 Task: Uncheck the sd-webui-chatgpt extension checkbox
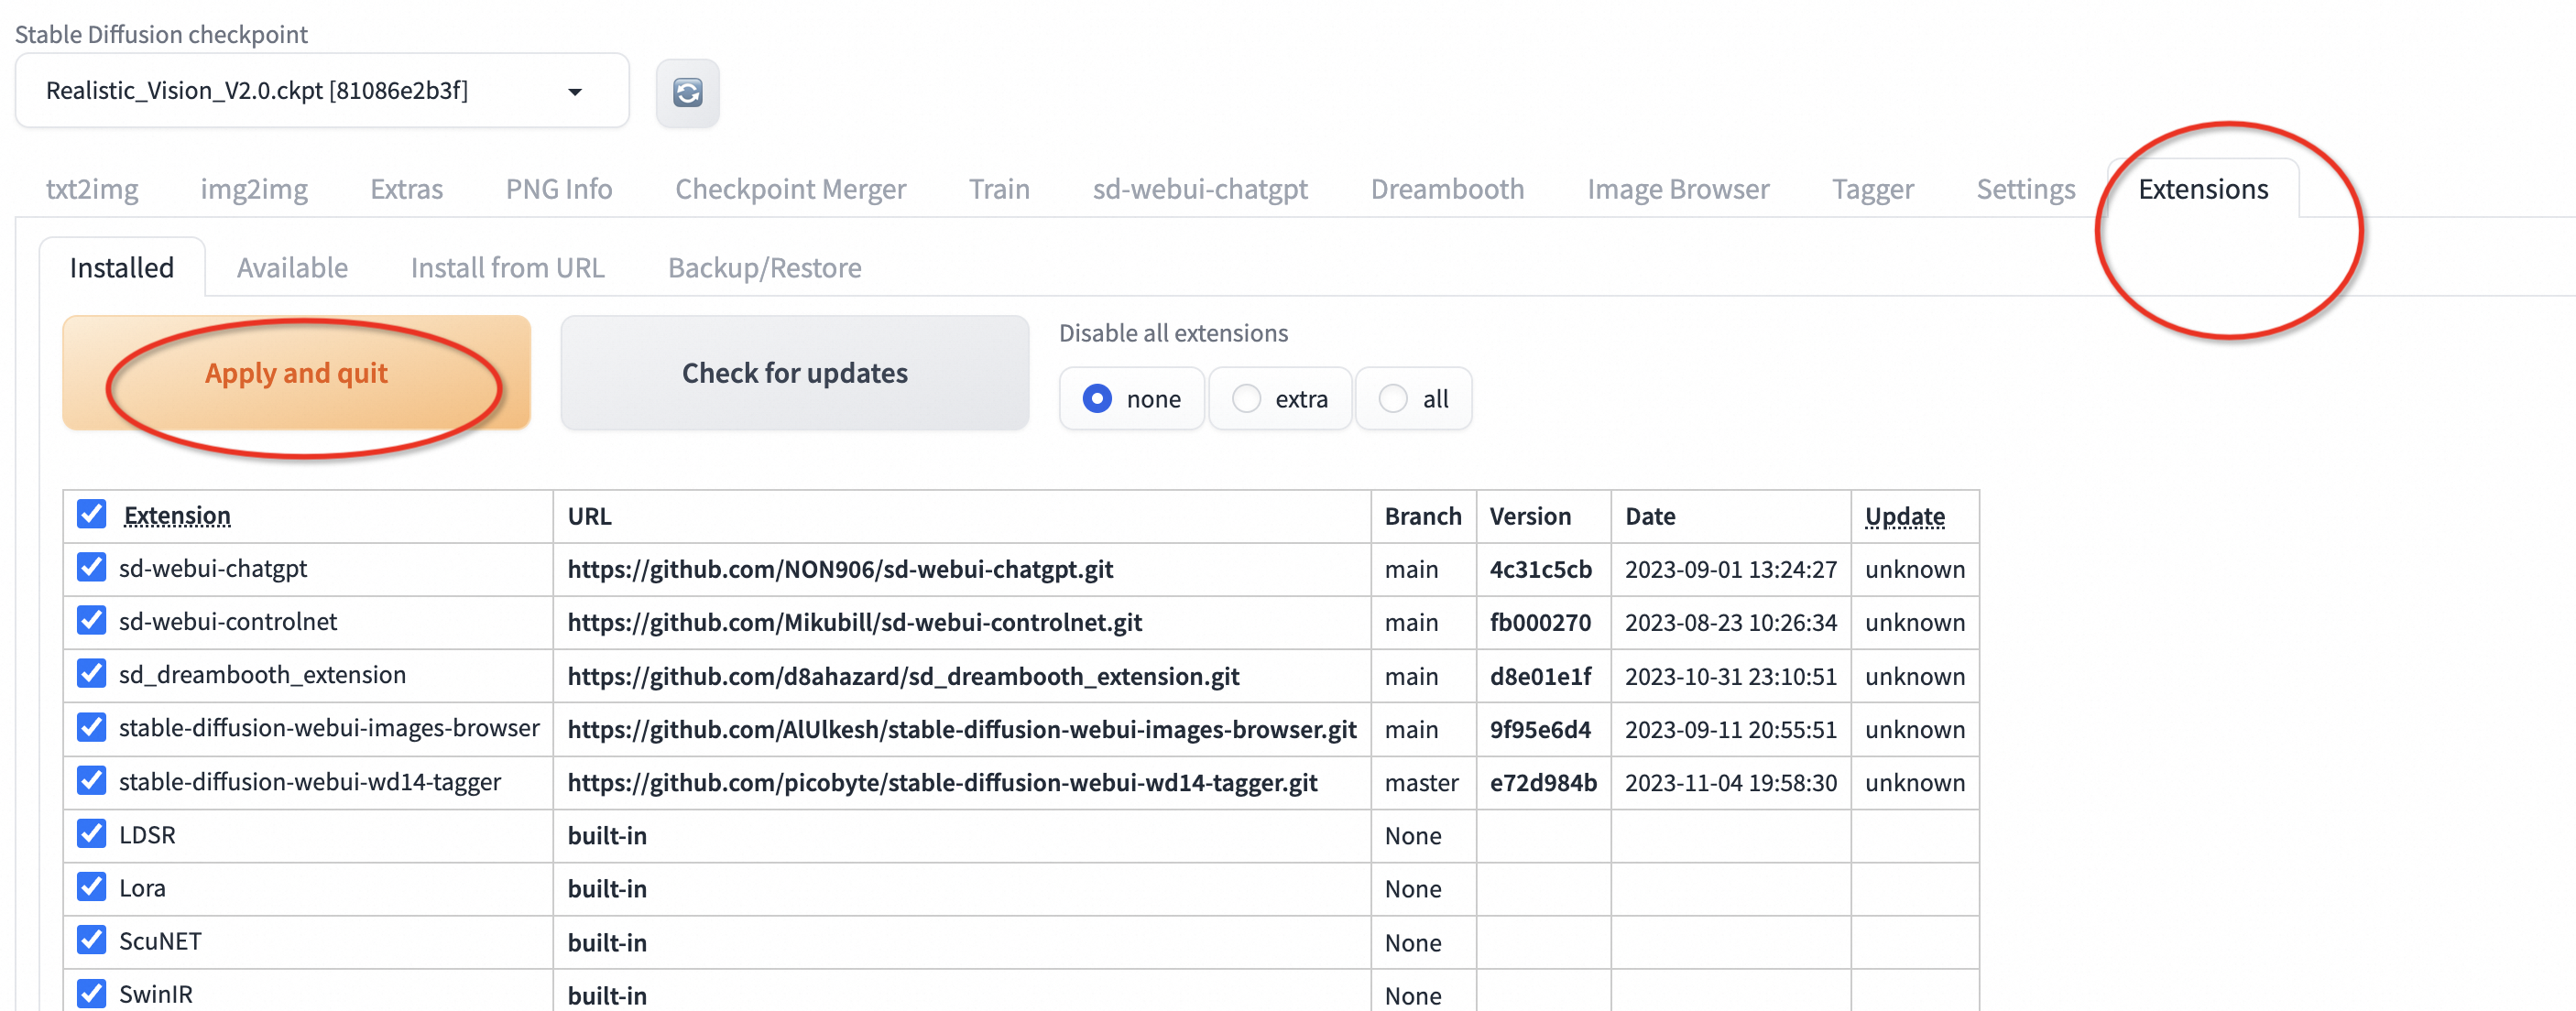91,567
